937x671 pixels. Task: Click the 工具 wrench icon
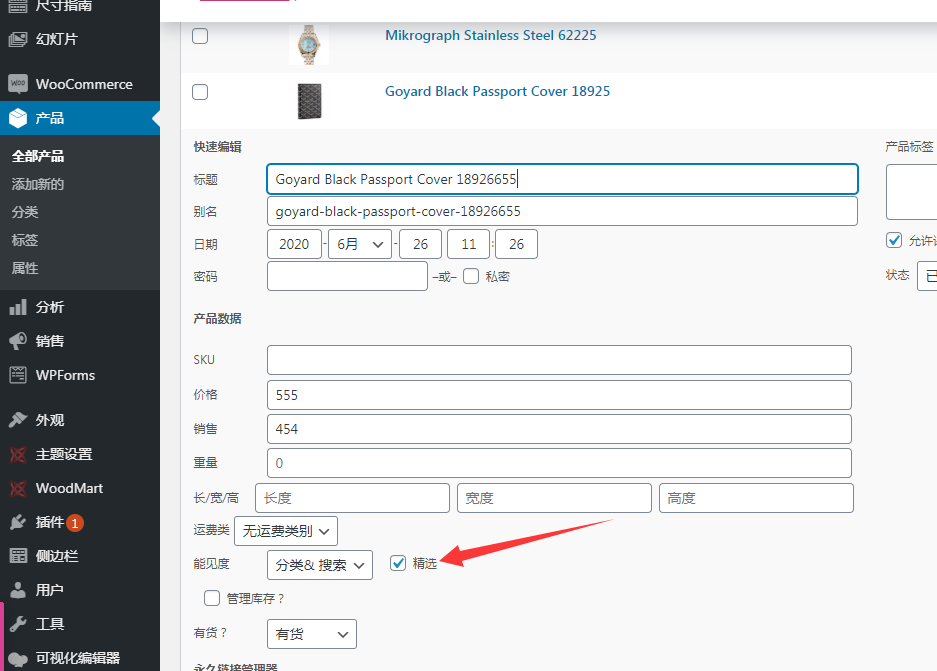[x=18, y=624]
